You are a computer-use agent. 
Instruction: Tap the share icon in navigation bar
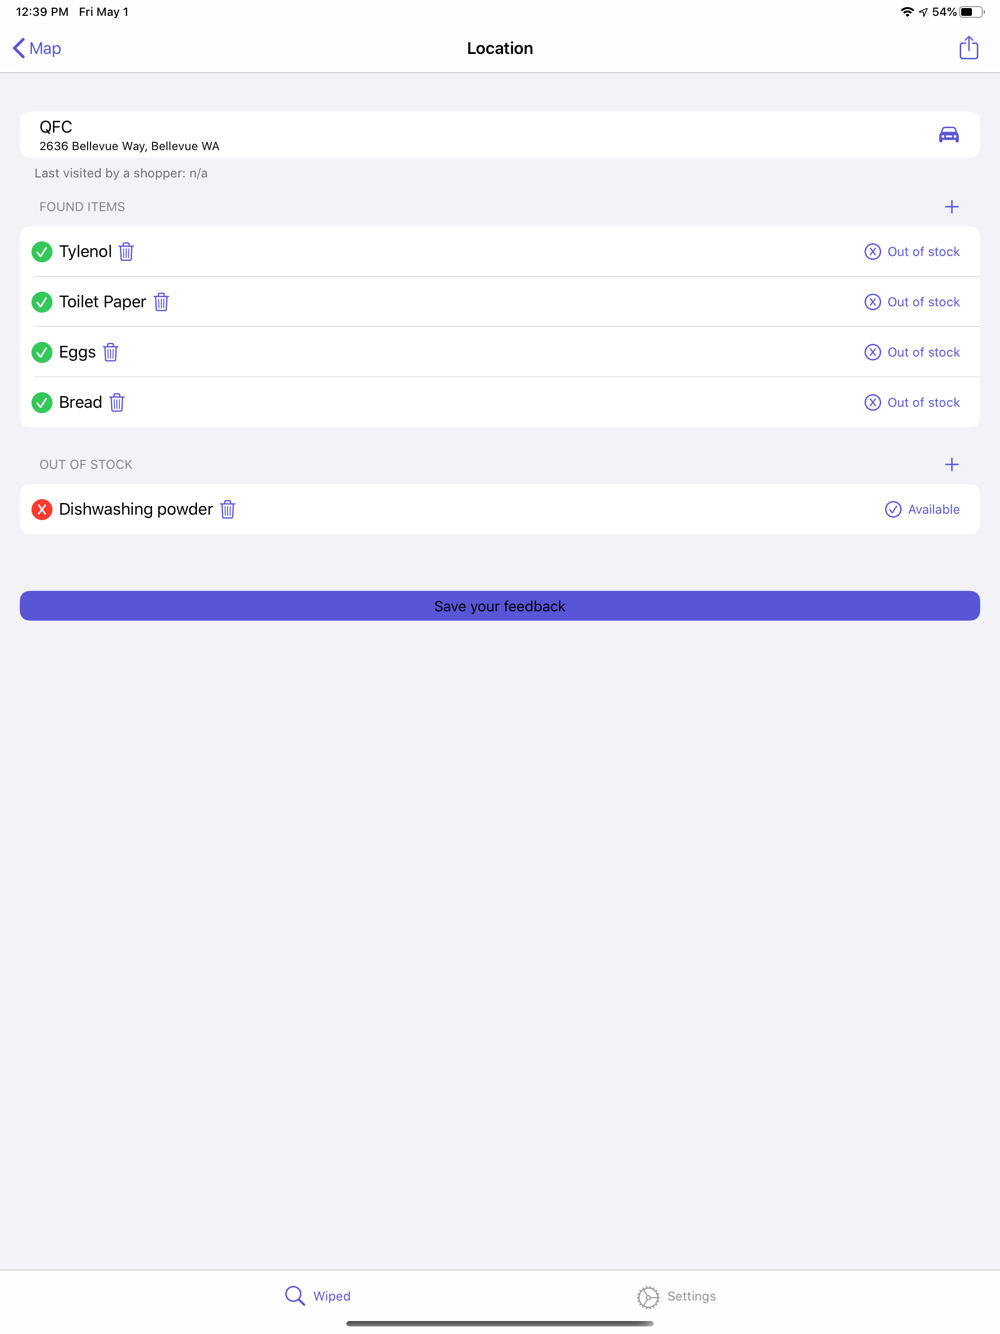(968, 48)
